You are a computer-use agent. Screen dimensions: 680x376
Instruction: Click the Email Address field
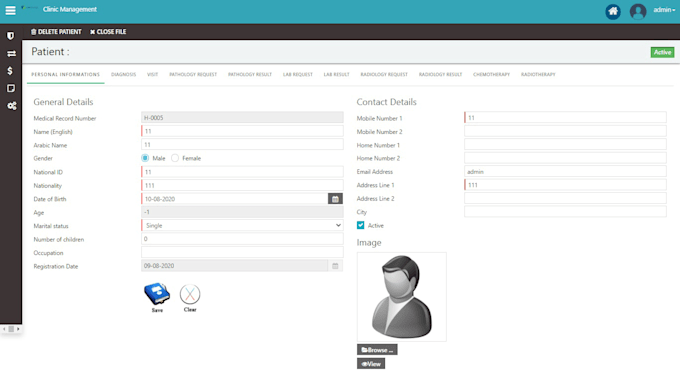tap(566, 171)
